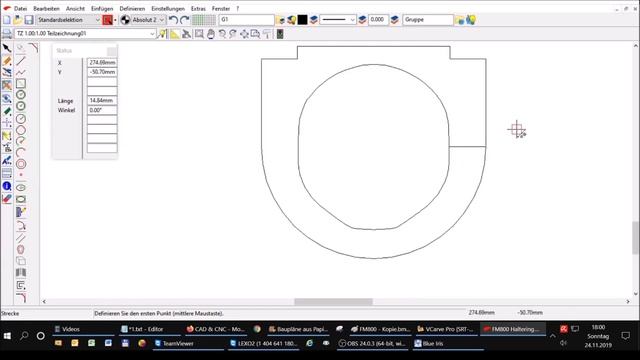The image size is (640, 360).
Task: Select the double concentric circle tool
Action: click(x=21, y=164)
